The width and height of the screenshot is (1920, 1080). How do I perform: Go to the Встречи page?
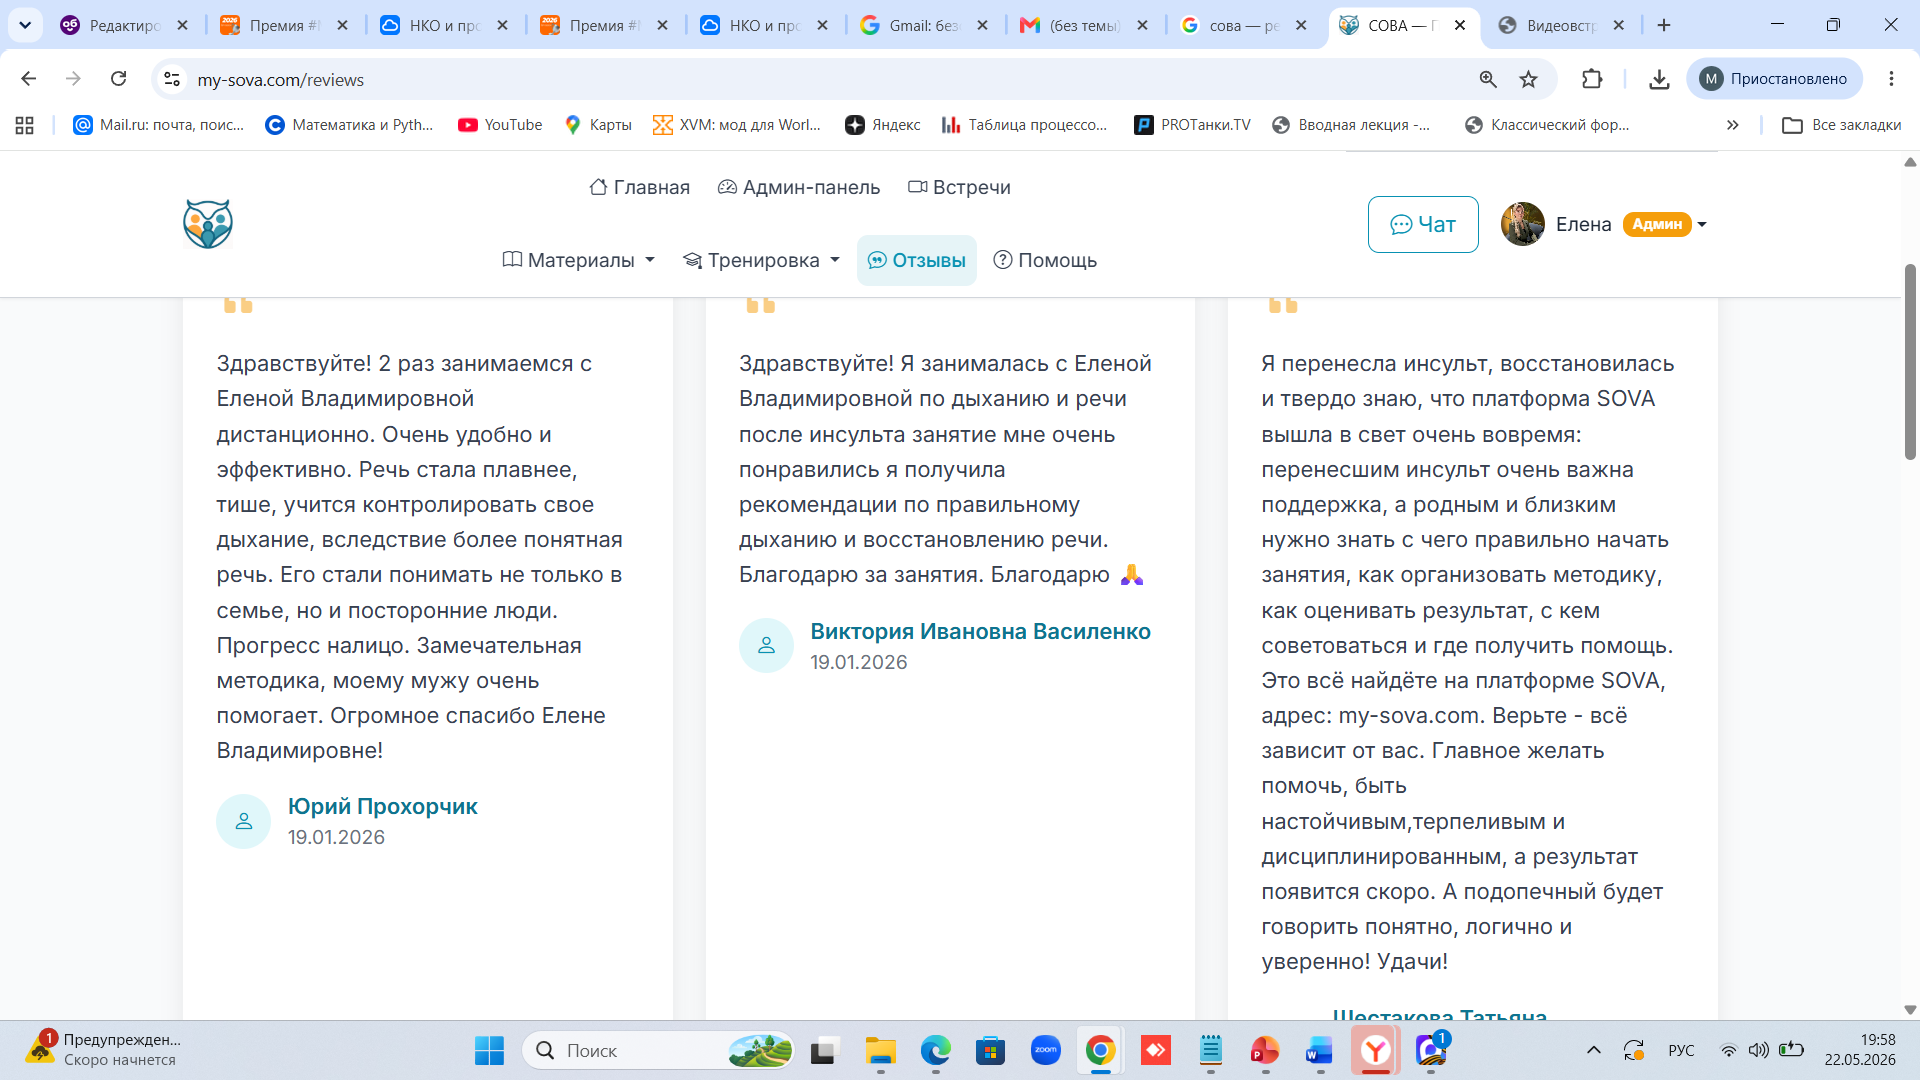[x=959, y=187]
